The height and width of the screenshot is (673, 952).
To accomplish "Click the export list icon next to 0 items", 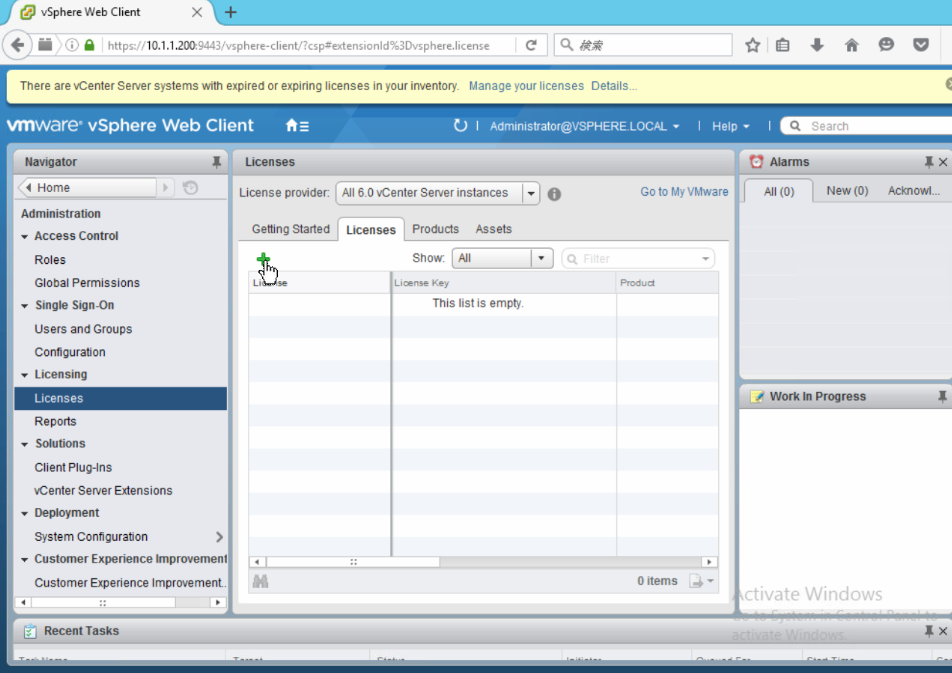I will (701, 581).
